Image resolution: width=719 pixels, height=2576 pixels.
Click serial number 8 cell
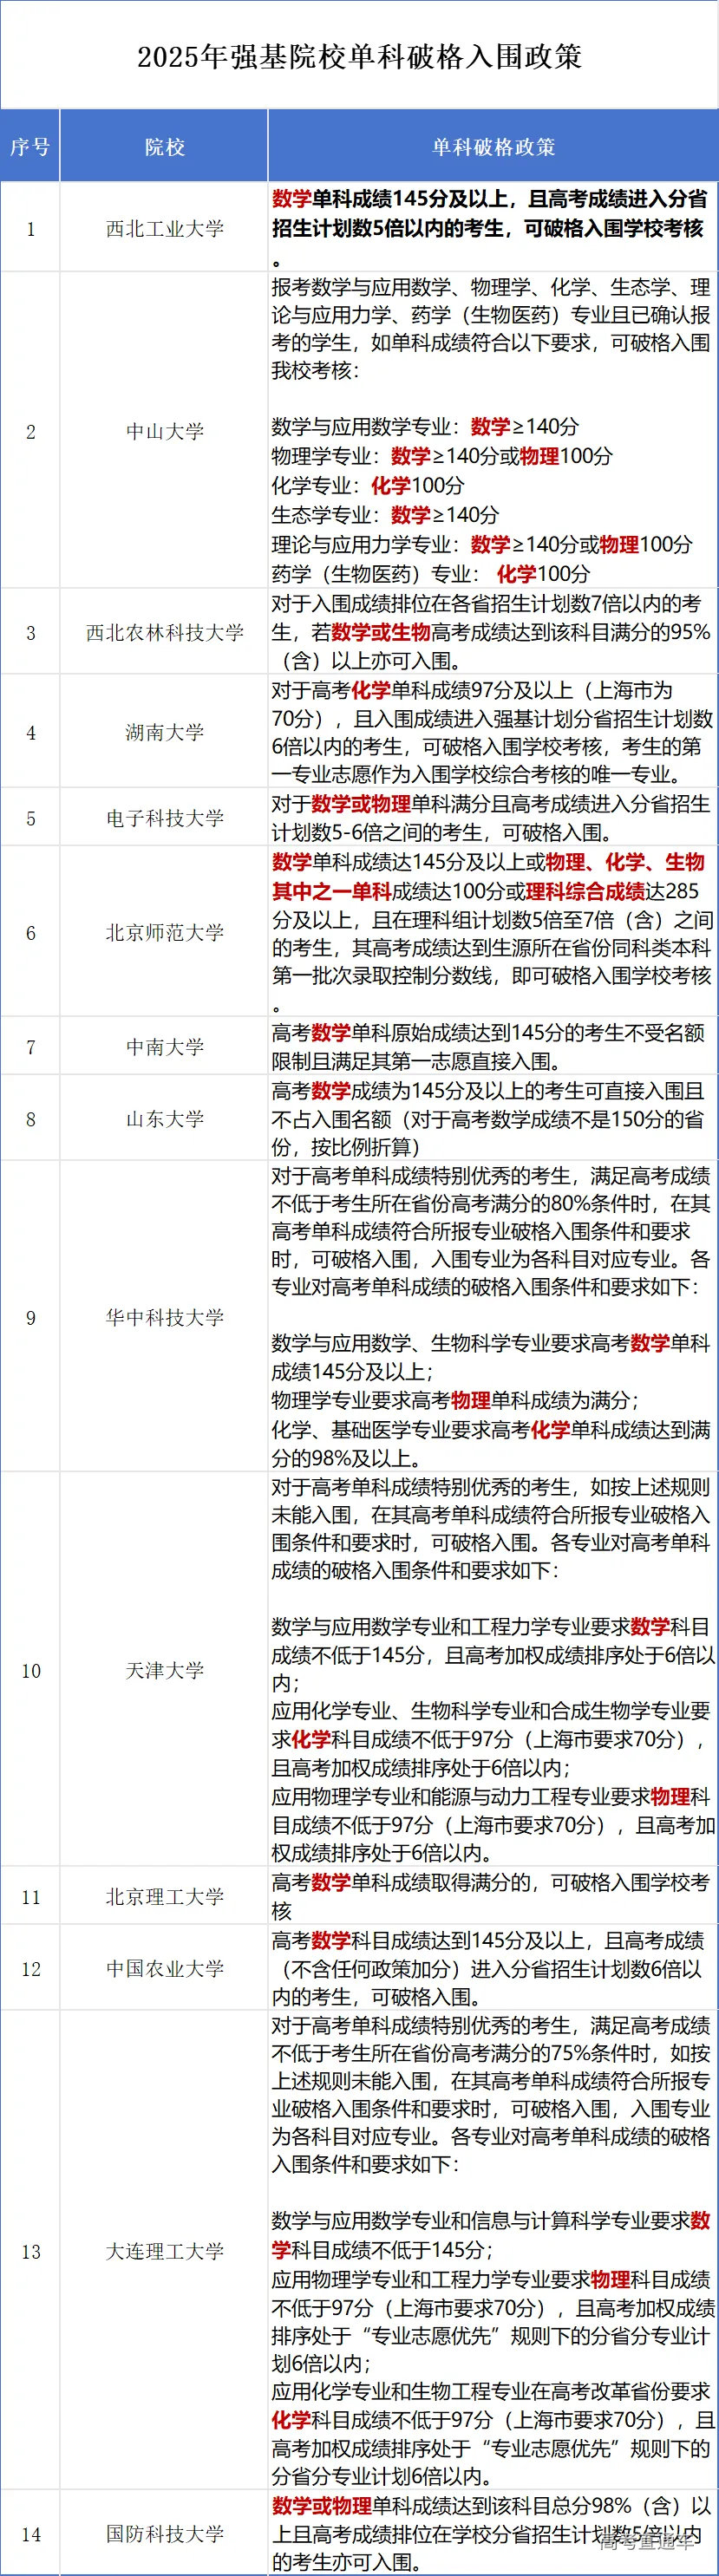(x=30, y=1118)
